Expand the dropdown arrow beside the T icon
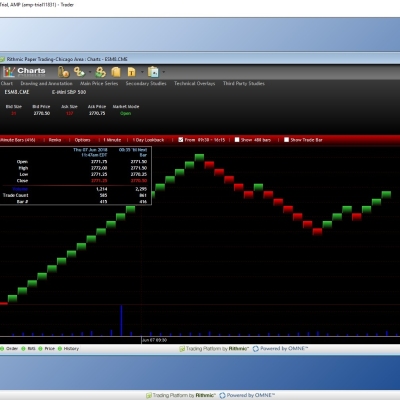The height and width of the screenshot is (400, 400). click(x=142, y=72)
